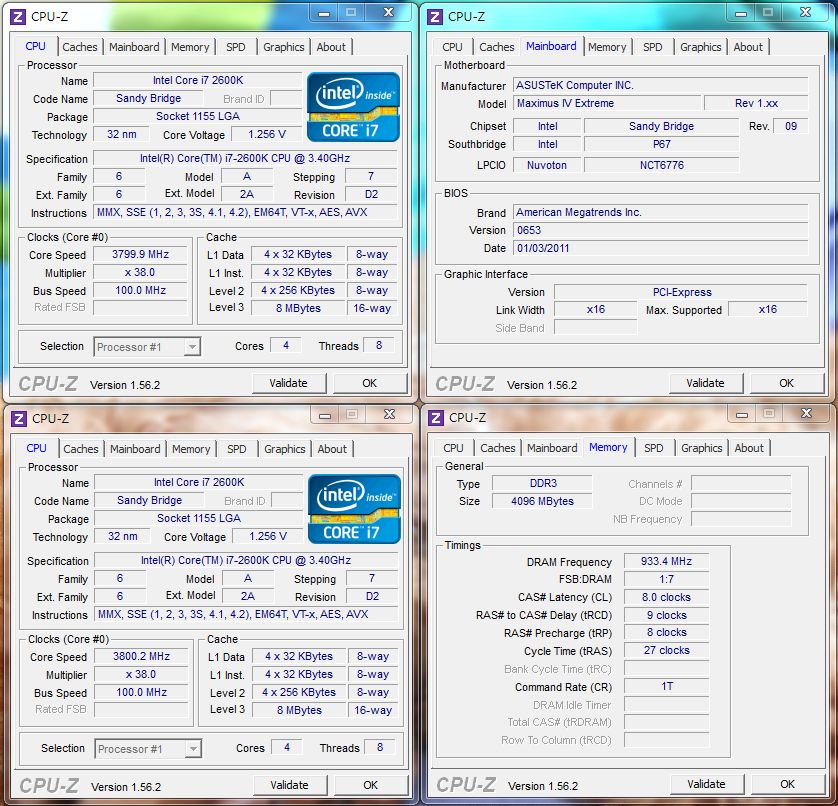
Task: Select CPU tab in top-right Mainboard window
Action: [452, 47]
